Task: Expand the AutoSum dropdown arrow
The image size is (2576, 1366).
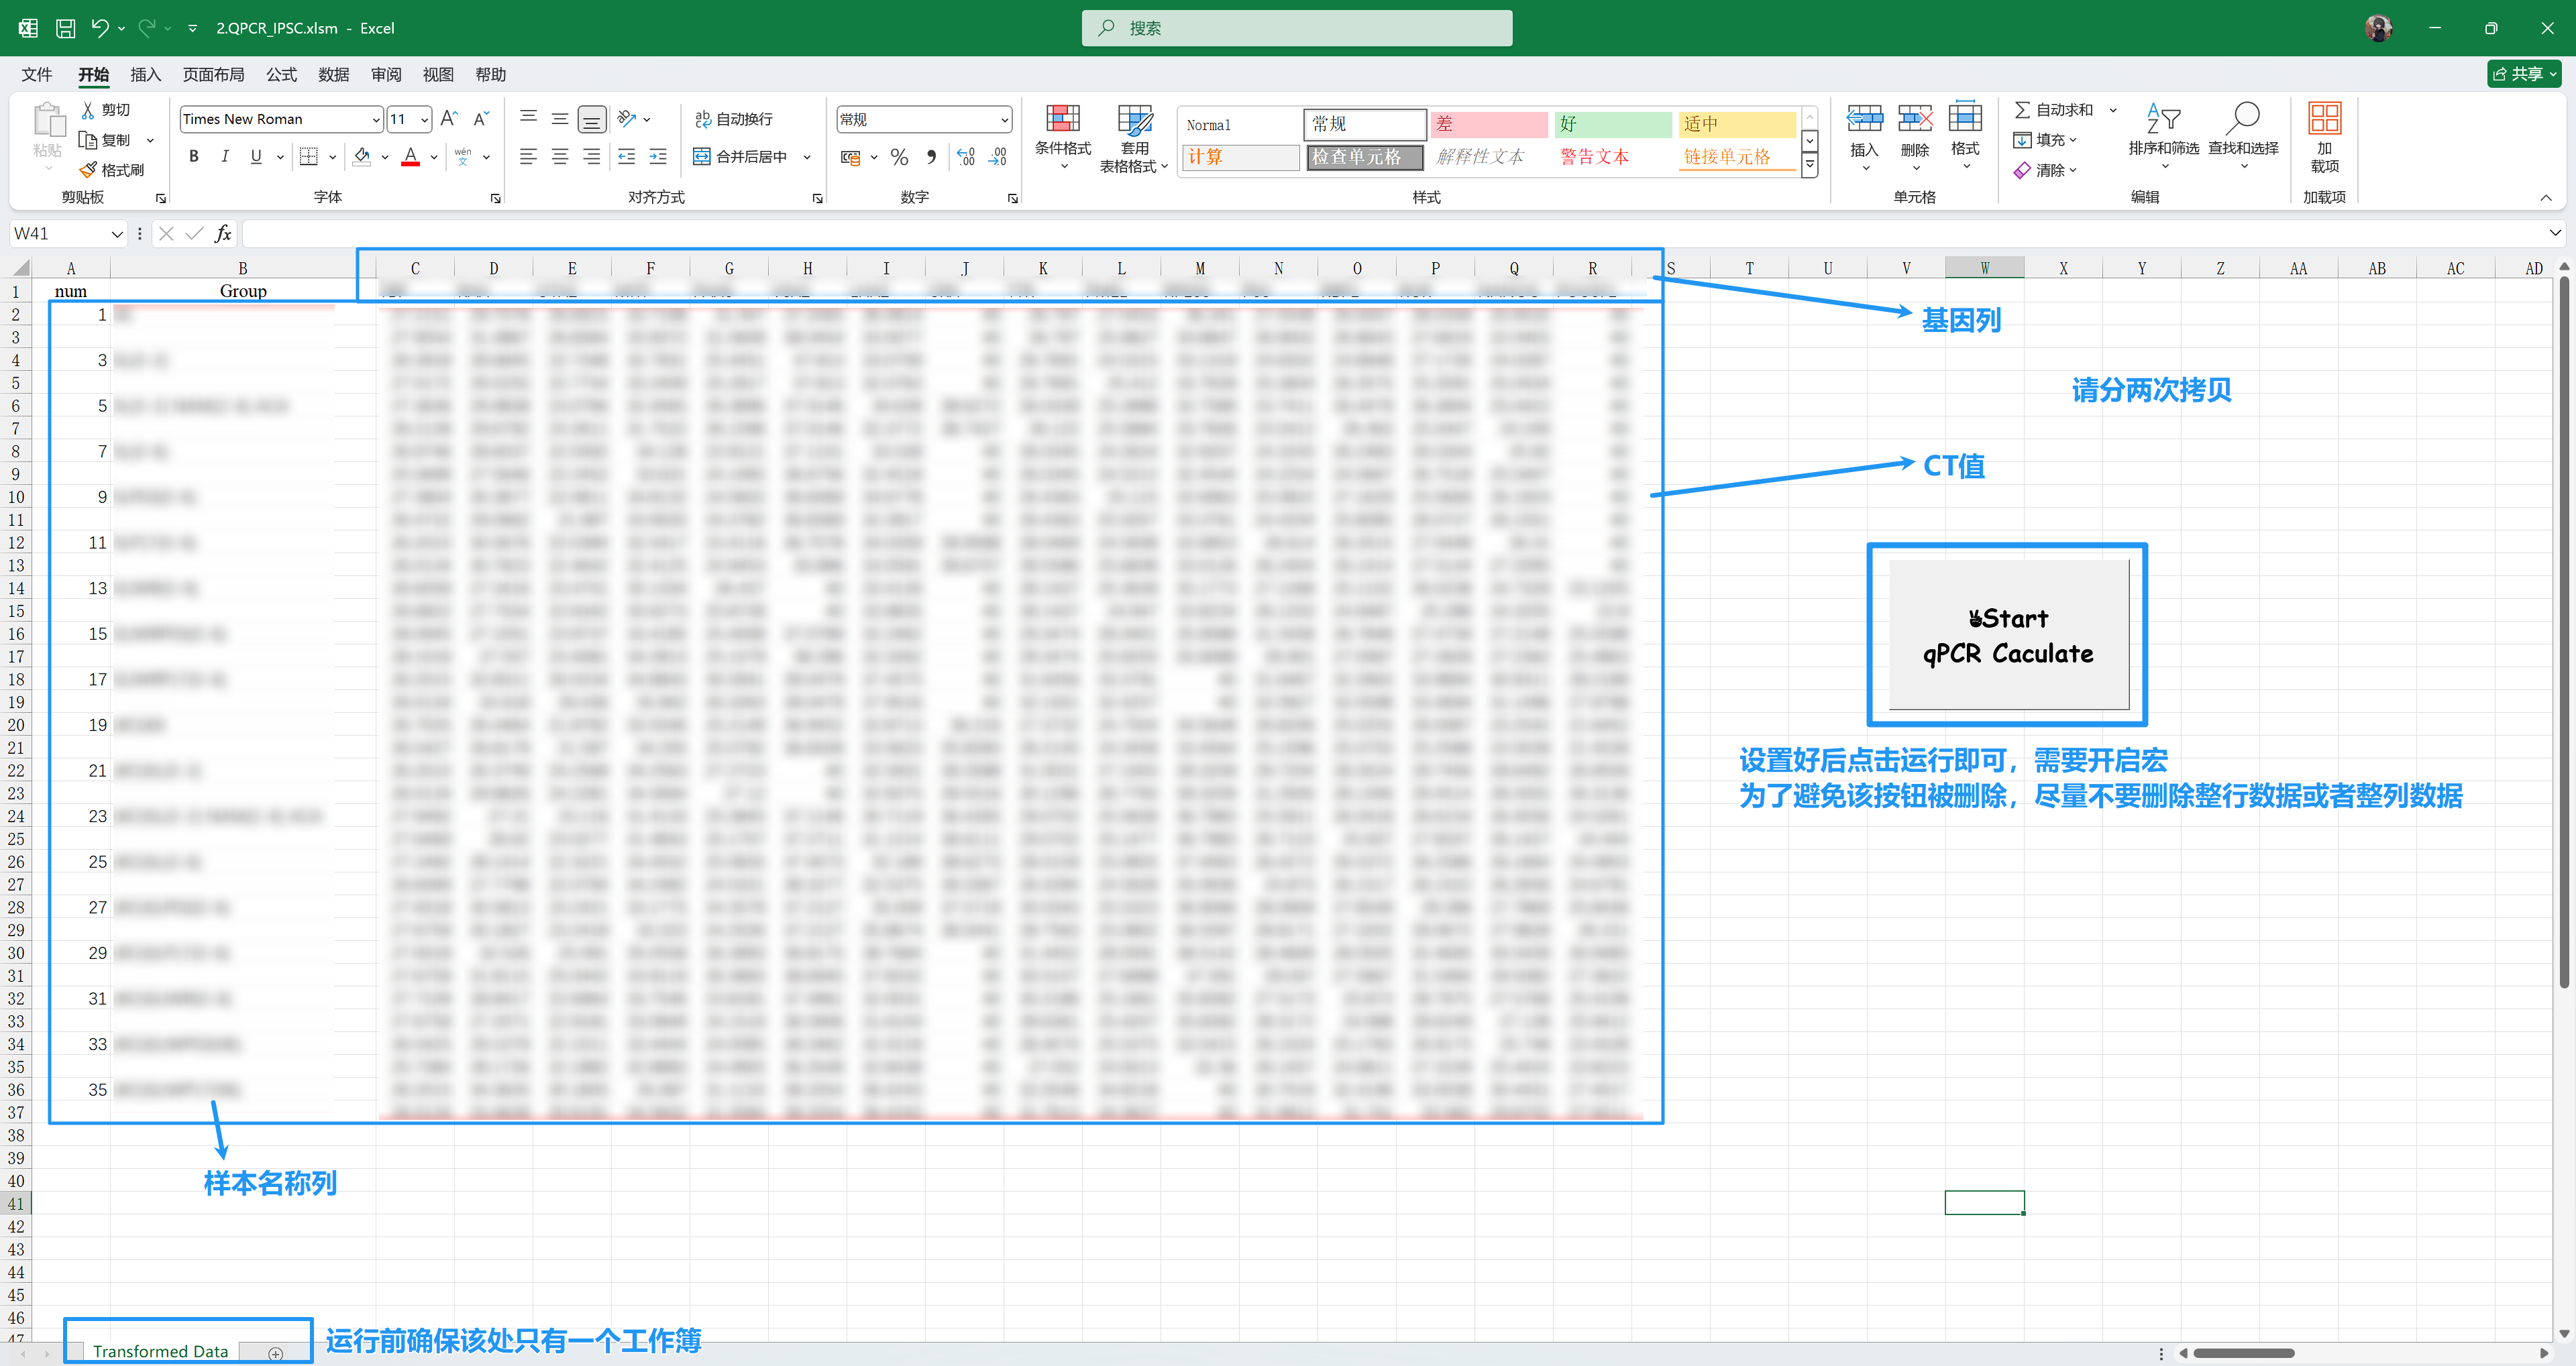Action: tap(2113, 110)
